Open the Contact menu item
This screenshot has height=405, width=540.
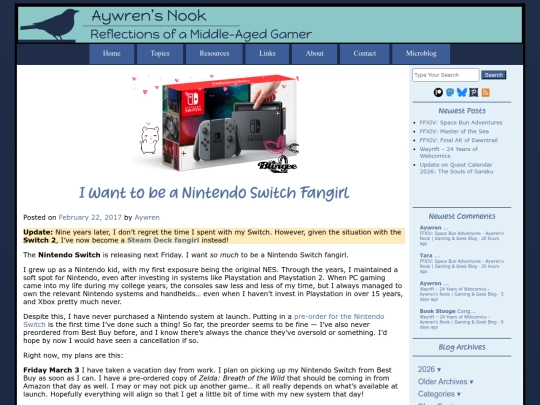365,54
